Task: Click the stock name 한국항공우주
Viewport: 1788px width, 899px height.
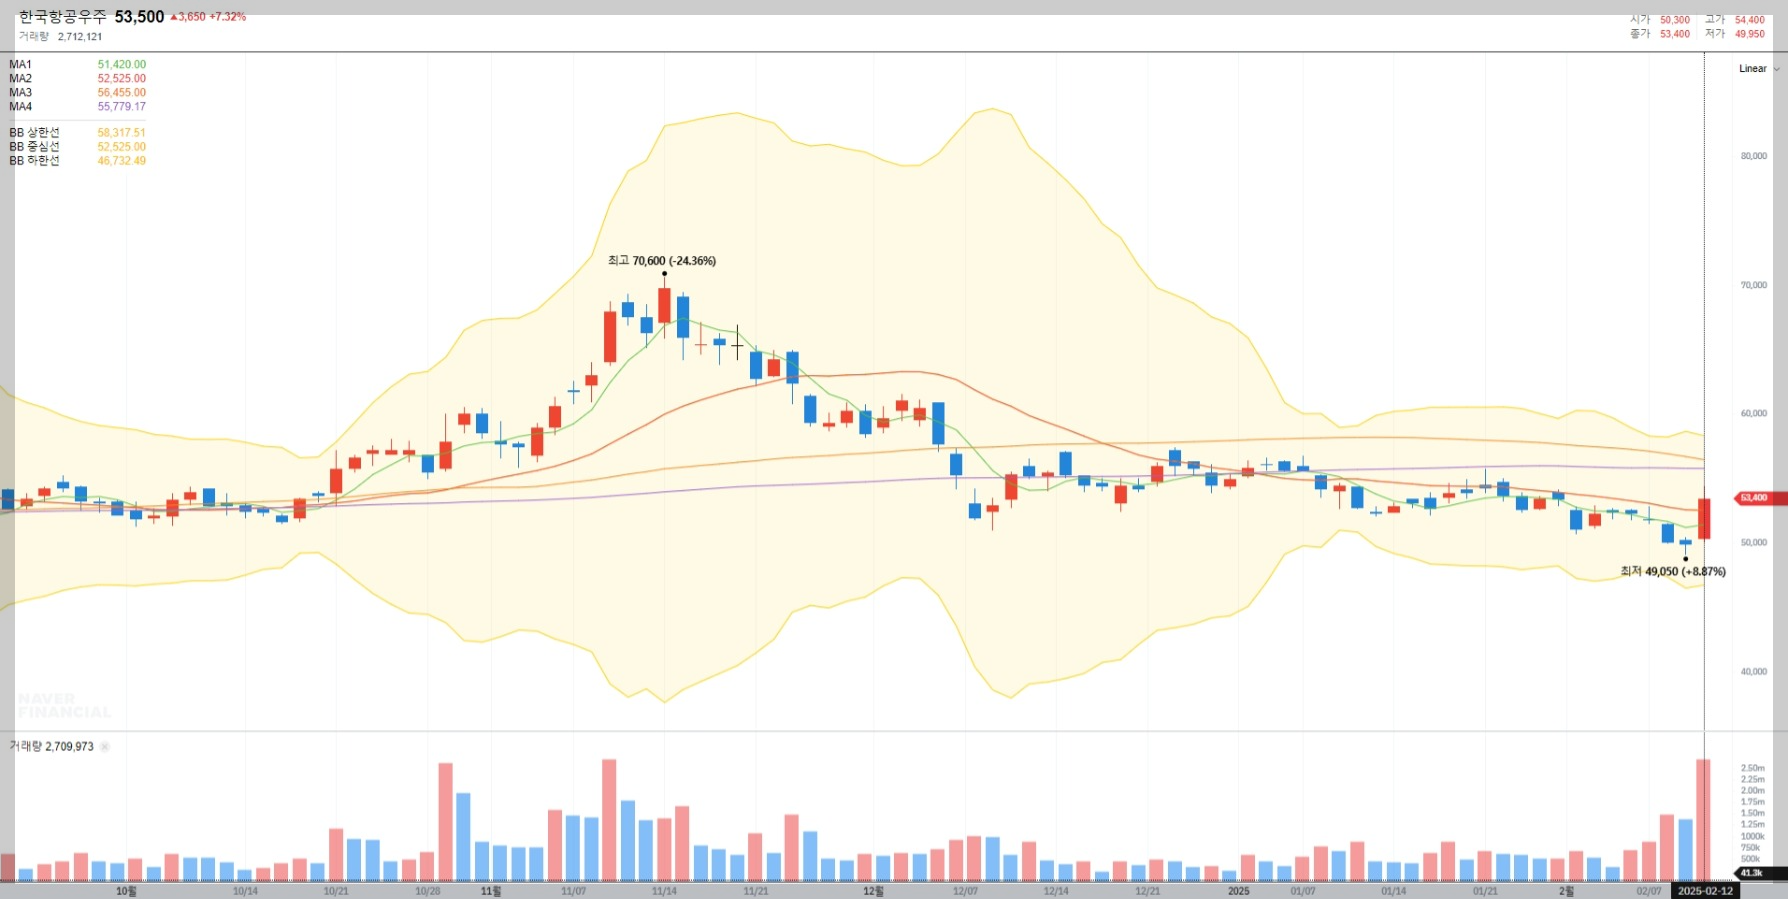Action: click(63, 17)
